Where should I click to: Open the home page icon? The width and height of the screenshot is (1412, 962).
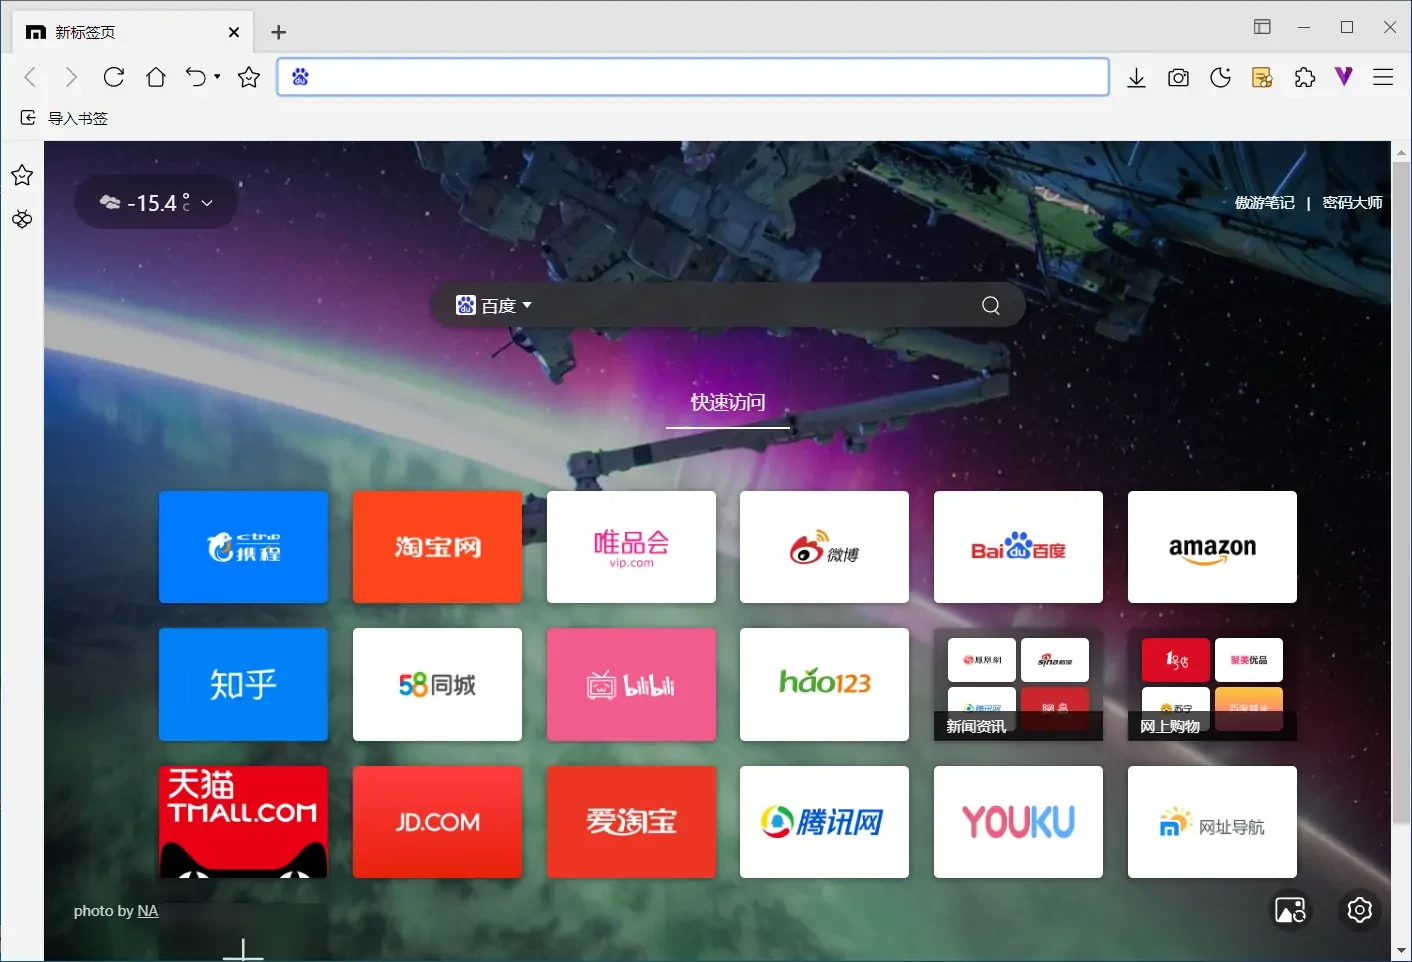pos(156,77)
